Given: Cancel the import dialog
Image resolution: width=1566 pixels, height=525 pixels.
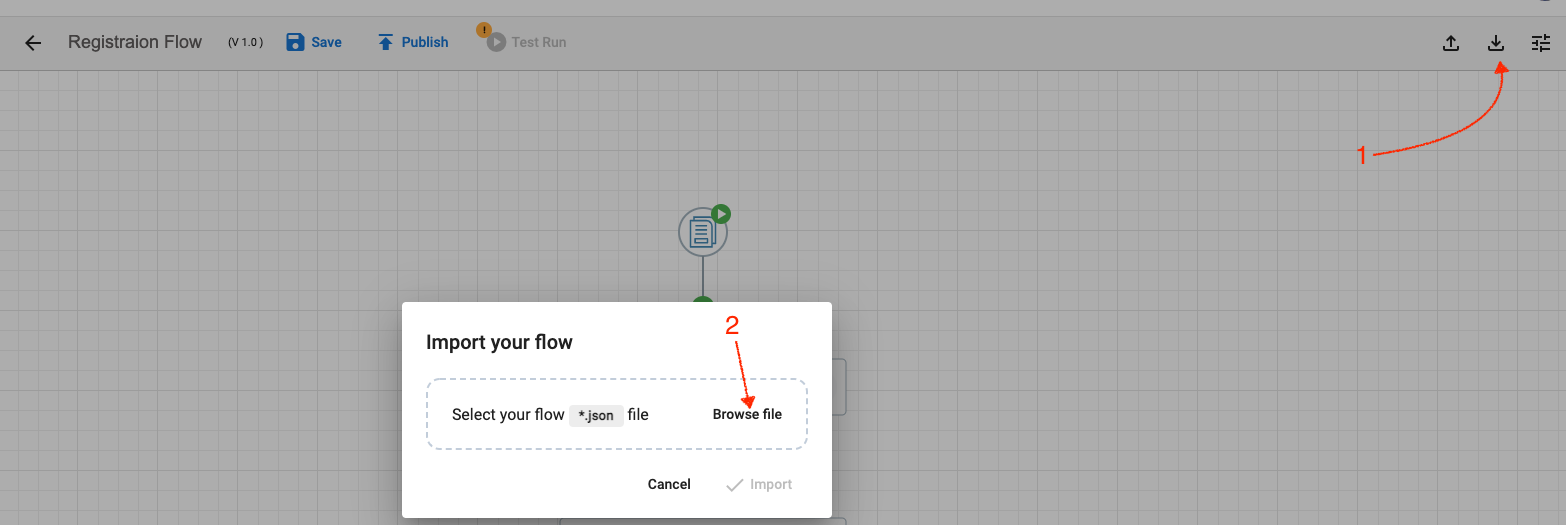Looking at the screenshot, I should [669, 484].
